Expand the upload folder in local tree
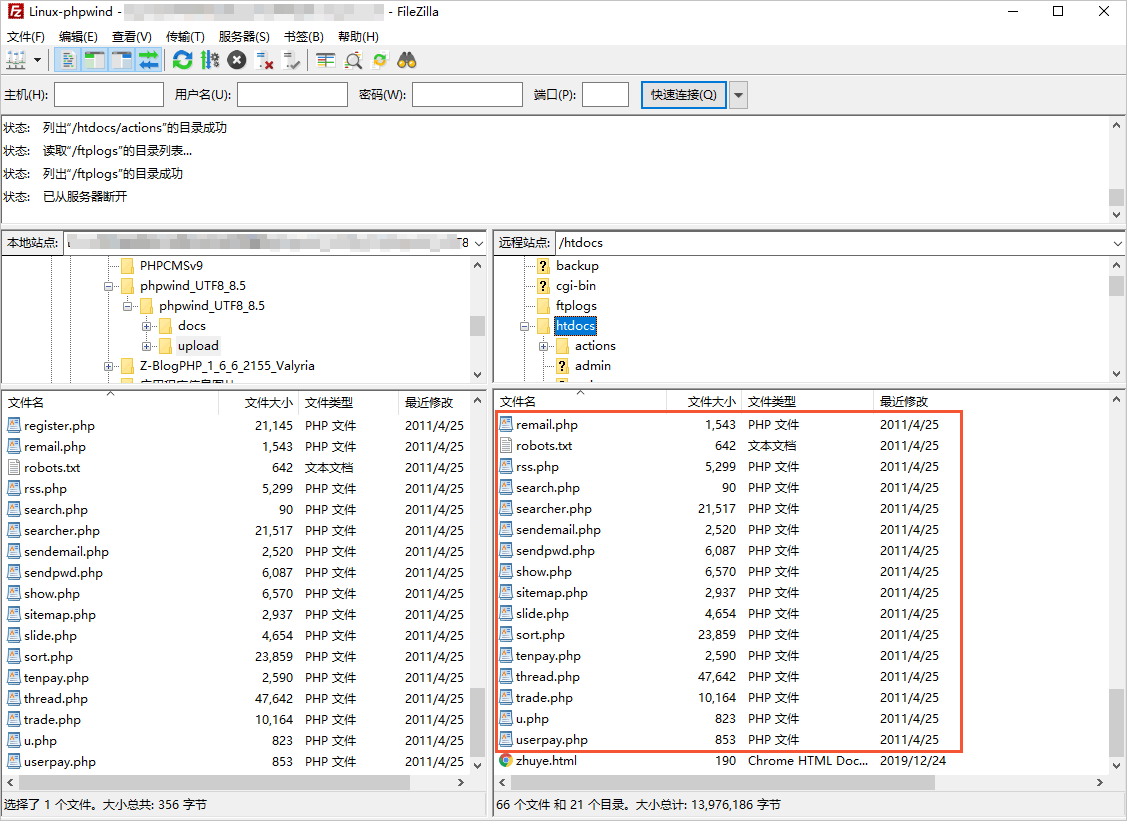This screenshot has width=1127, height=821. coord(147,347)
